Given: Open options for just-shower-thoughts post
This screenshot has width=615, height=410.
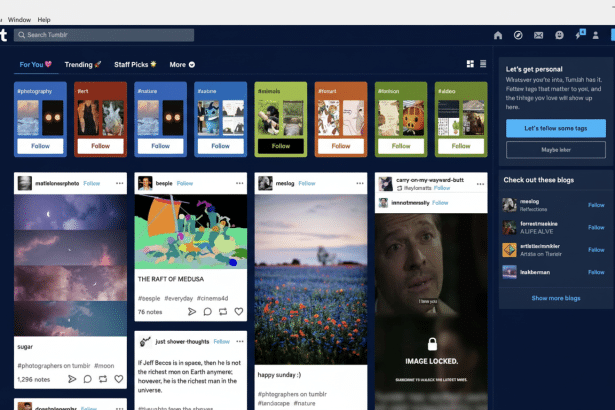Looking at the screenshot, I should (x=240, y=341).
